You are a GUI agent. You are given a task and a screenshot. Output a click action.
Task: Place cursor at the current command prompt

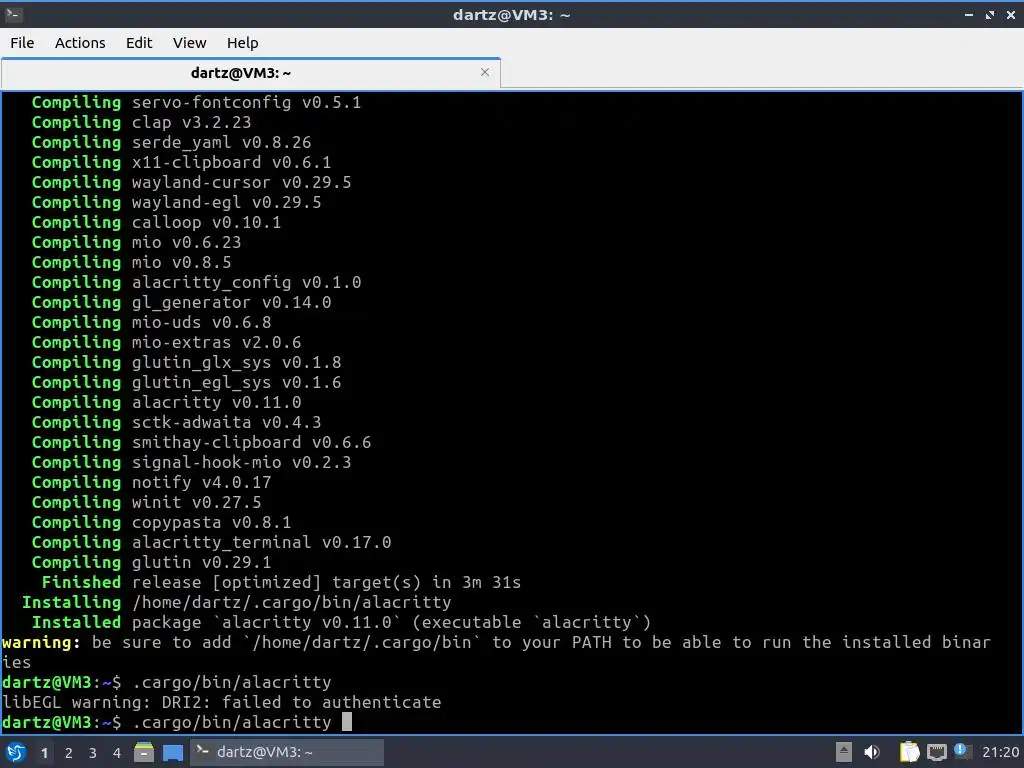[x=347, y=722]
